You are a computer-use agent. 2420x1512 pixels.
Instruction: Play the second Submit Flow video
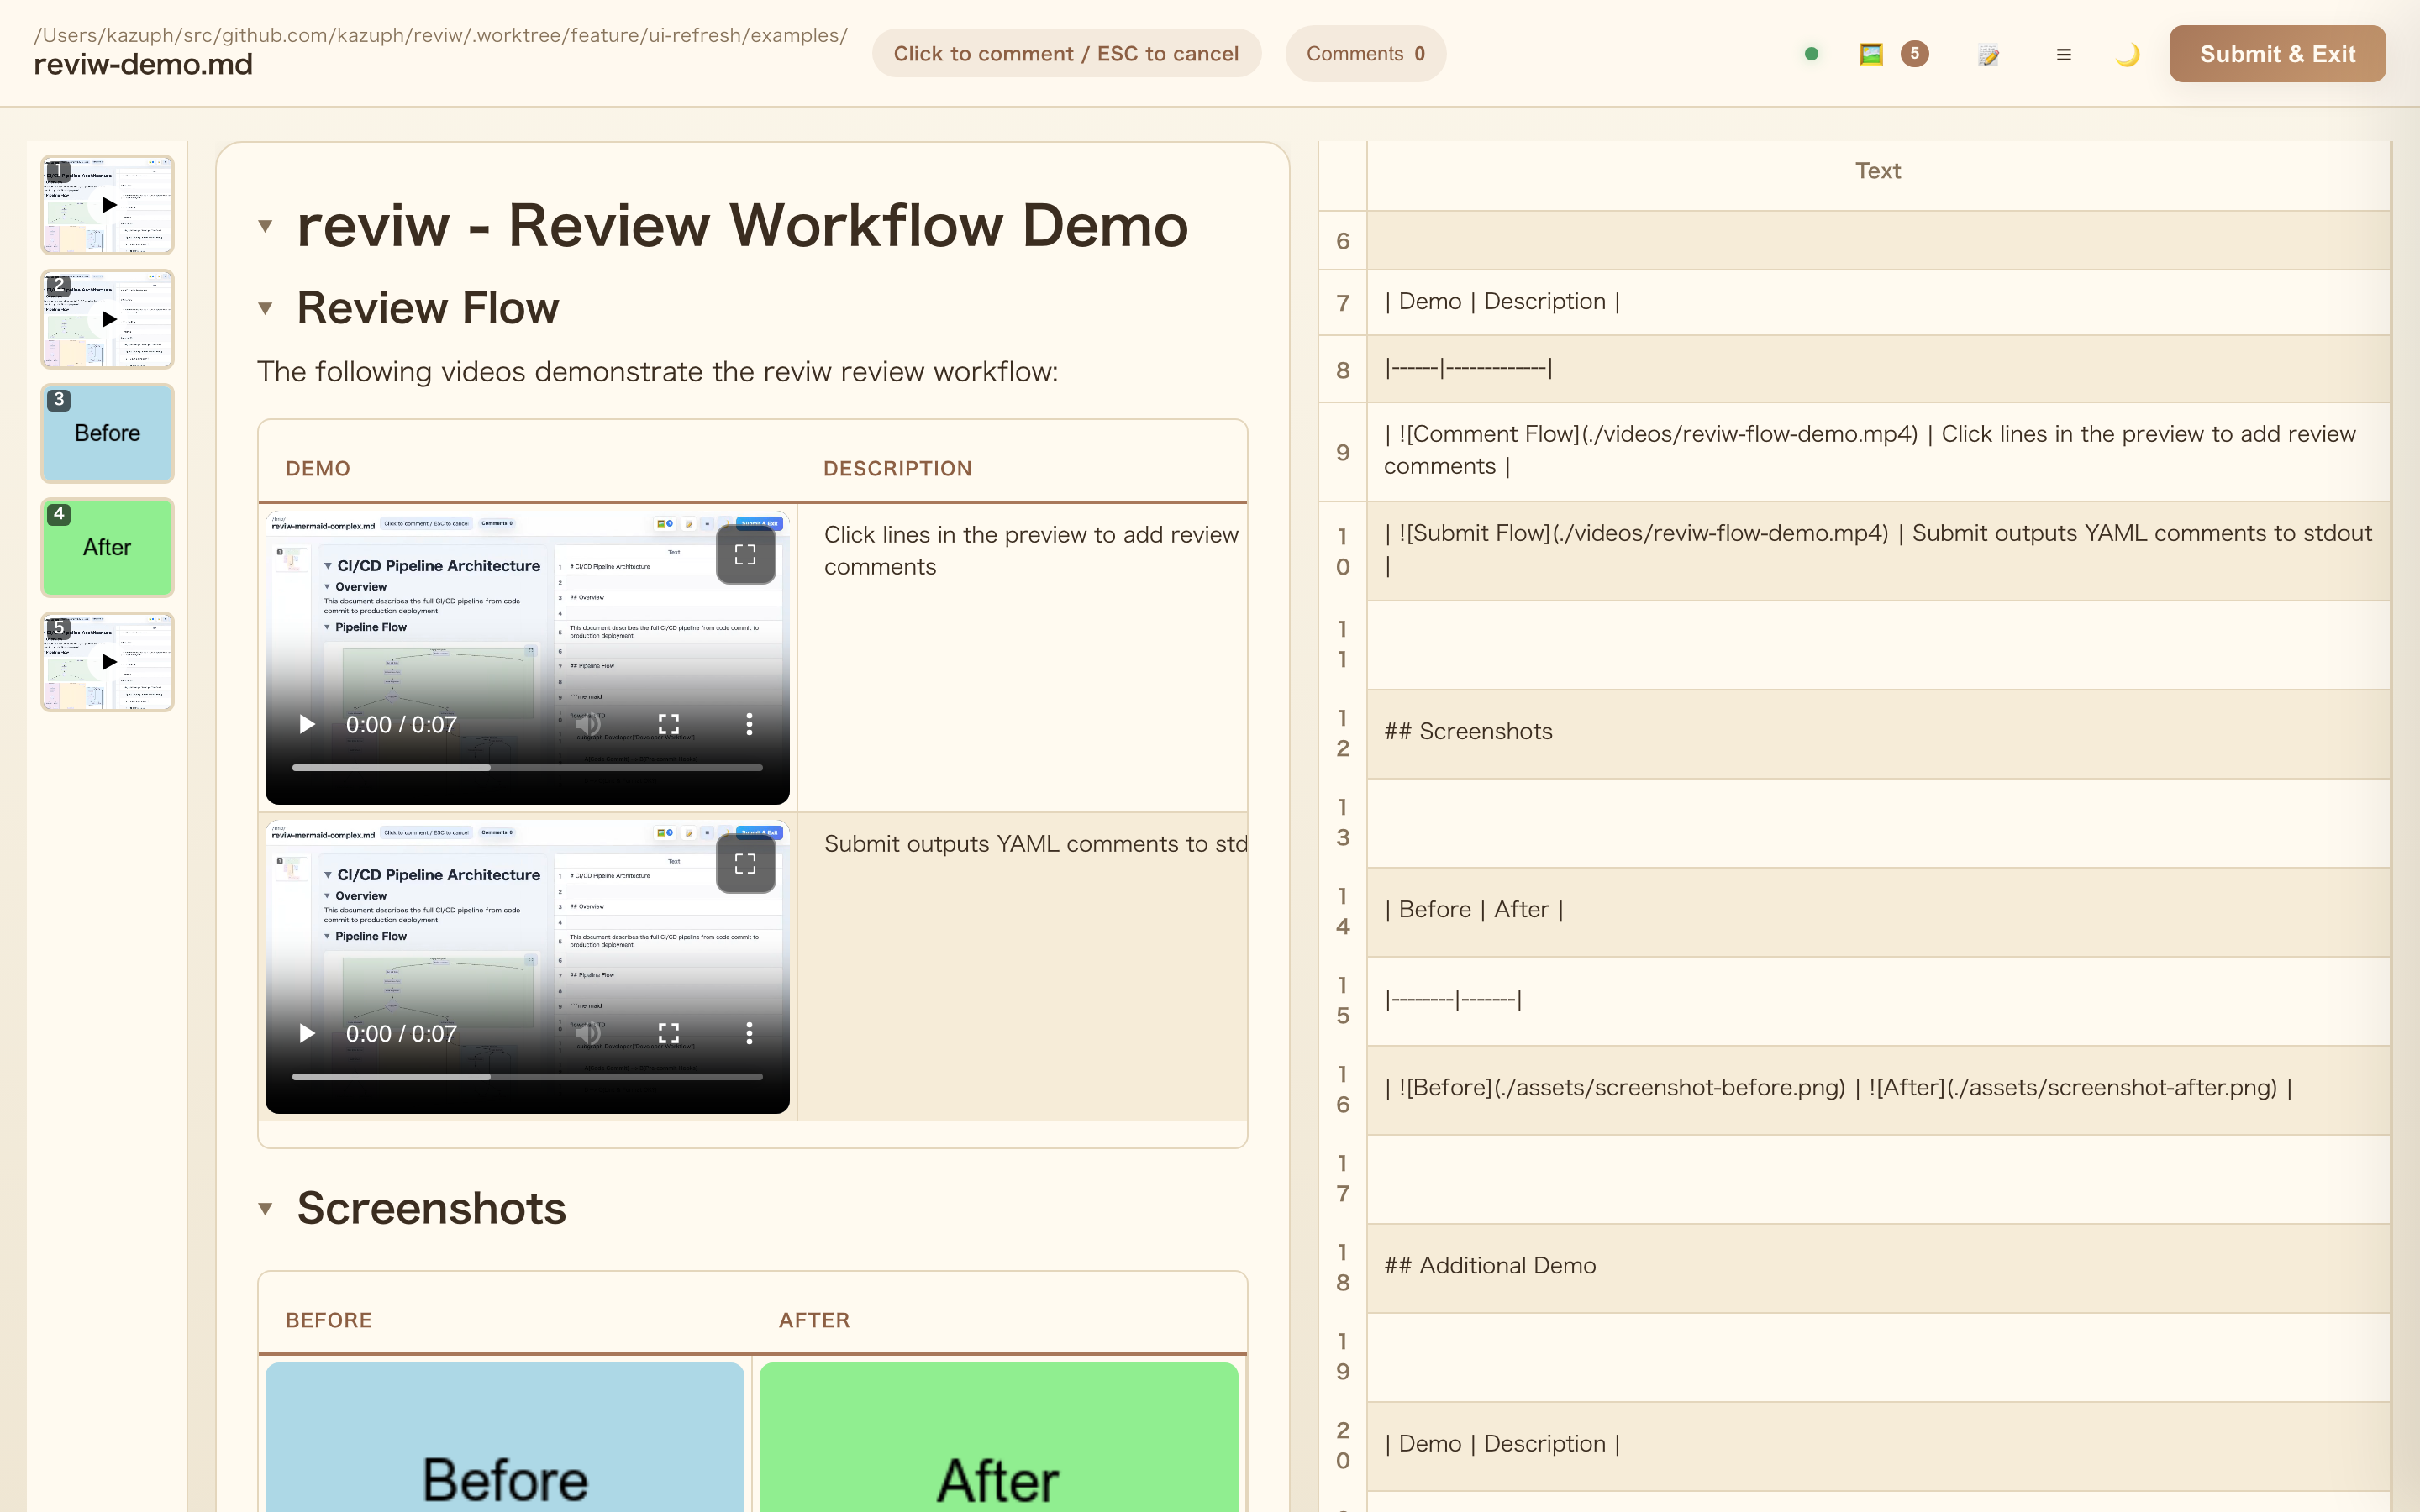click(x=307, y=1033)
